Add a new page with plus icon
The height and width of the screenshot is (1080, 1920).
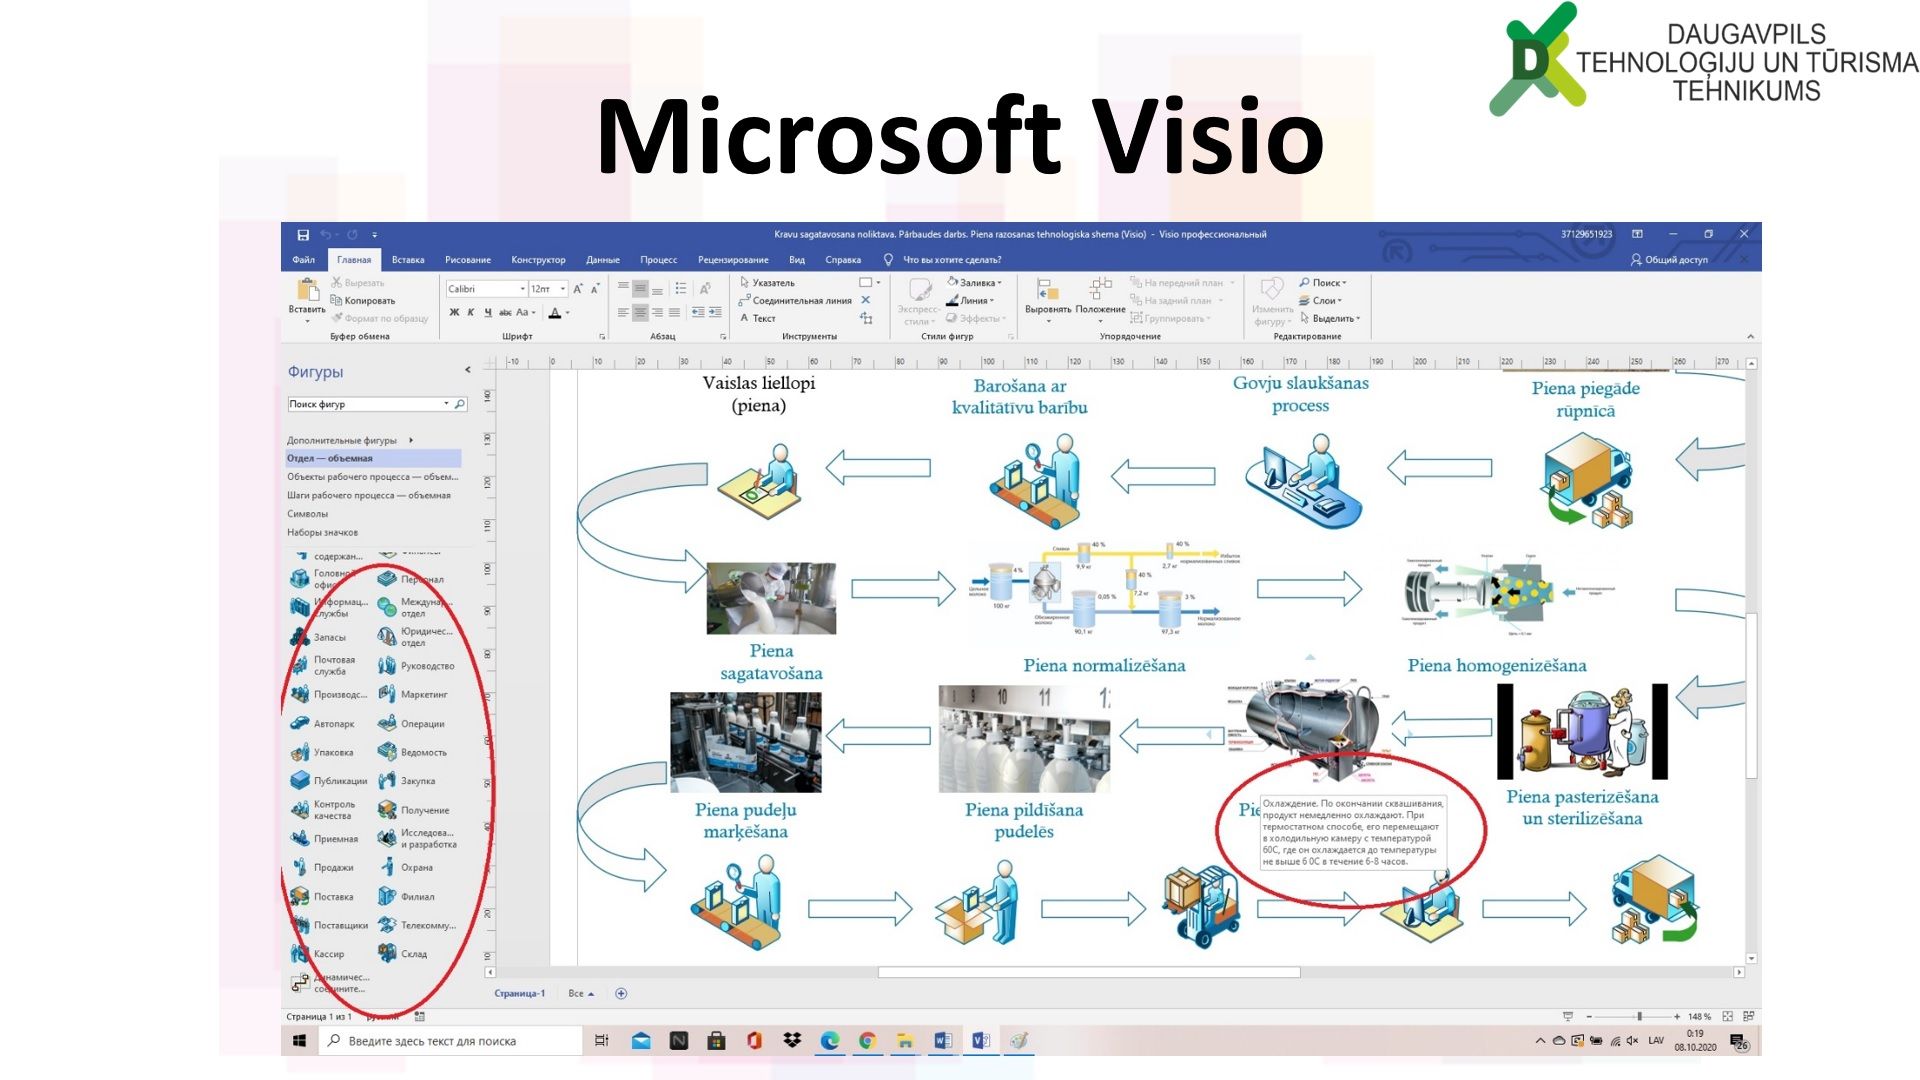[621, 993]
